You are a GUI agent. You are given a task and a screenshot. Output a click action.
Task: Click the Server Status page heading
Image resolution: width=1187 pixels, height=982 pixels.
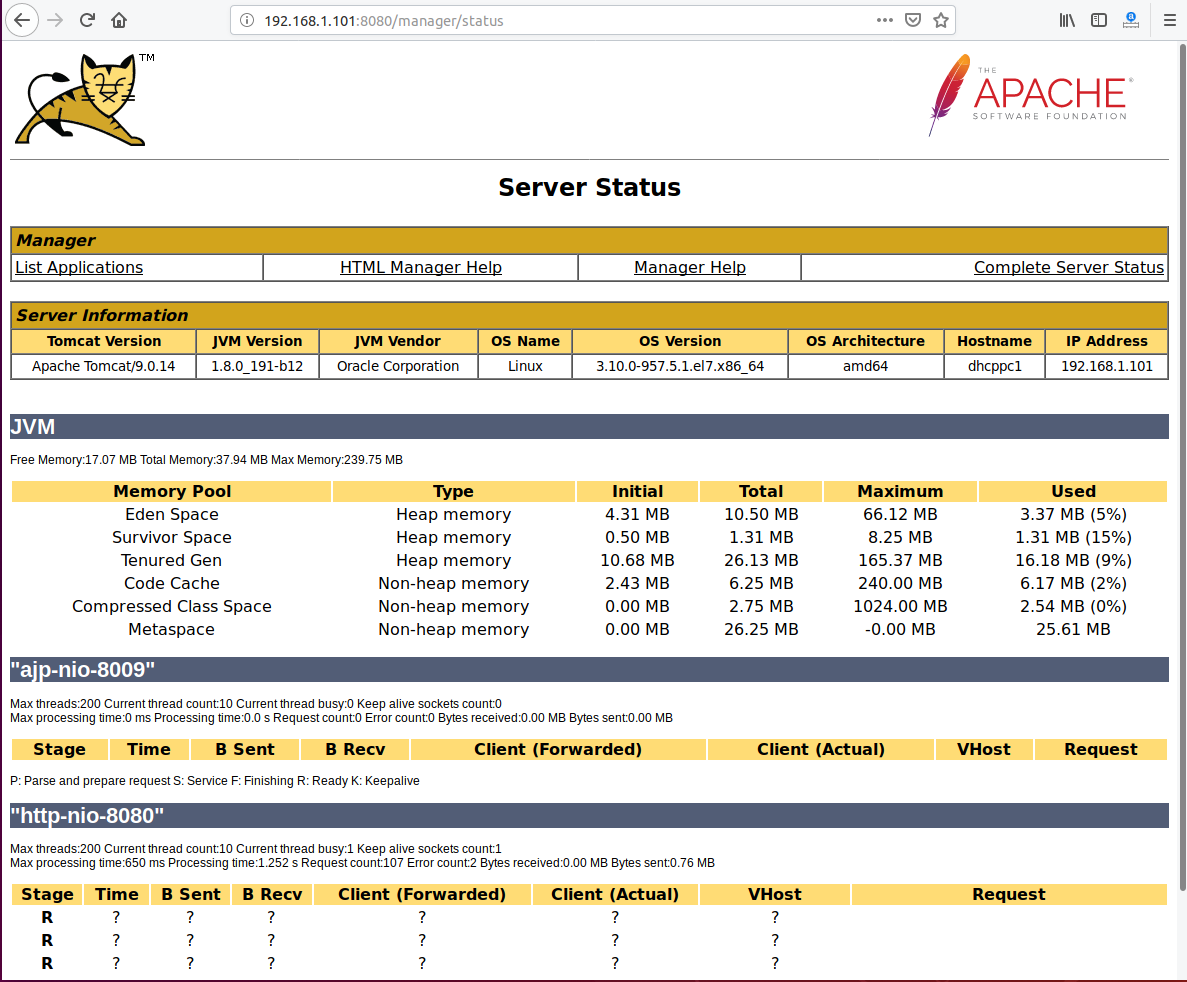[589, 187]
